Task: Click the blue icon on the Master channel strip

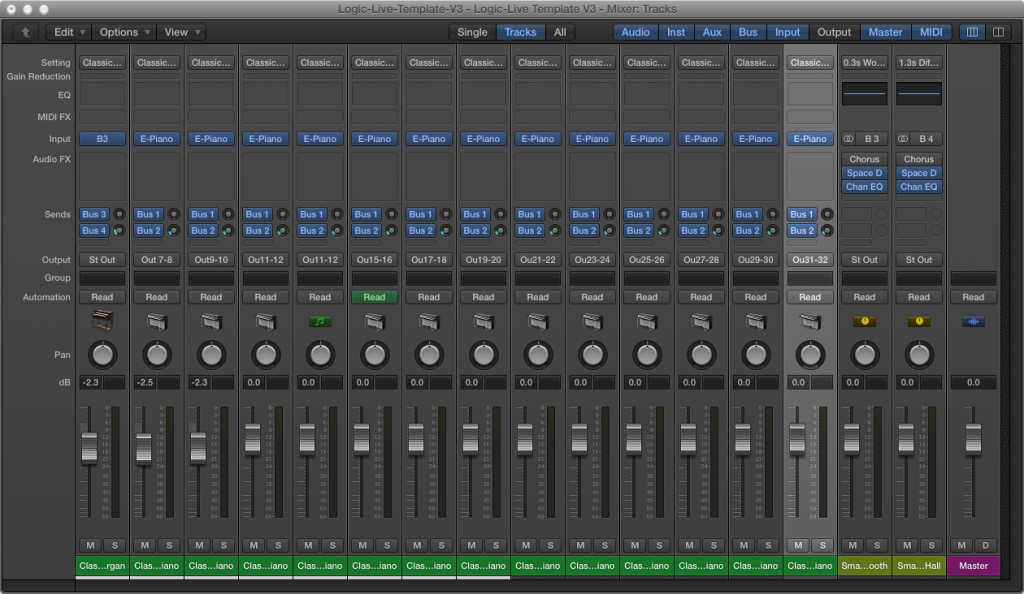Action: tap(972, 321)
